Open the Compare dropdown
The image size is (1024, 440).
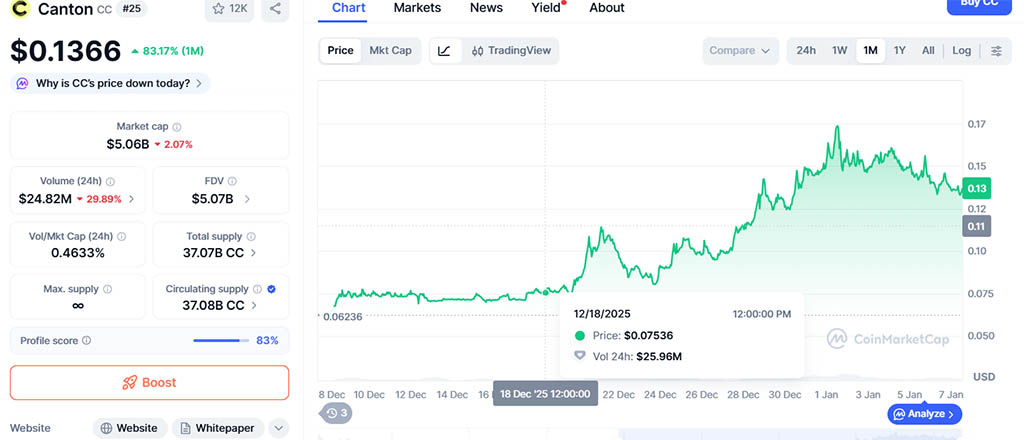click(740, 51)
